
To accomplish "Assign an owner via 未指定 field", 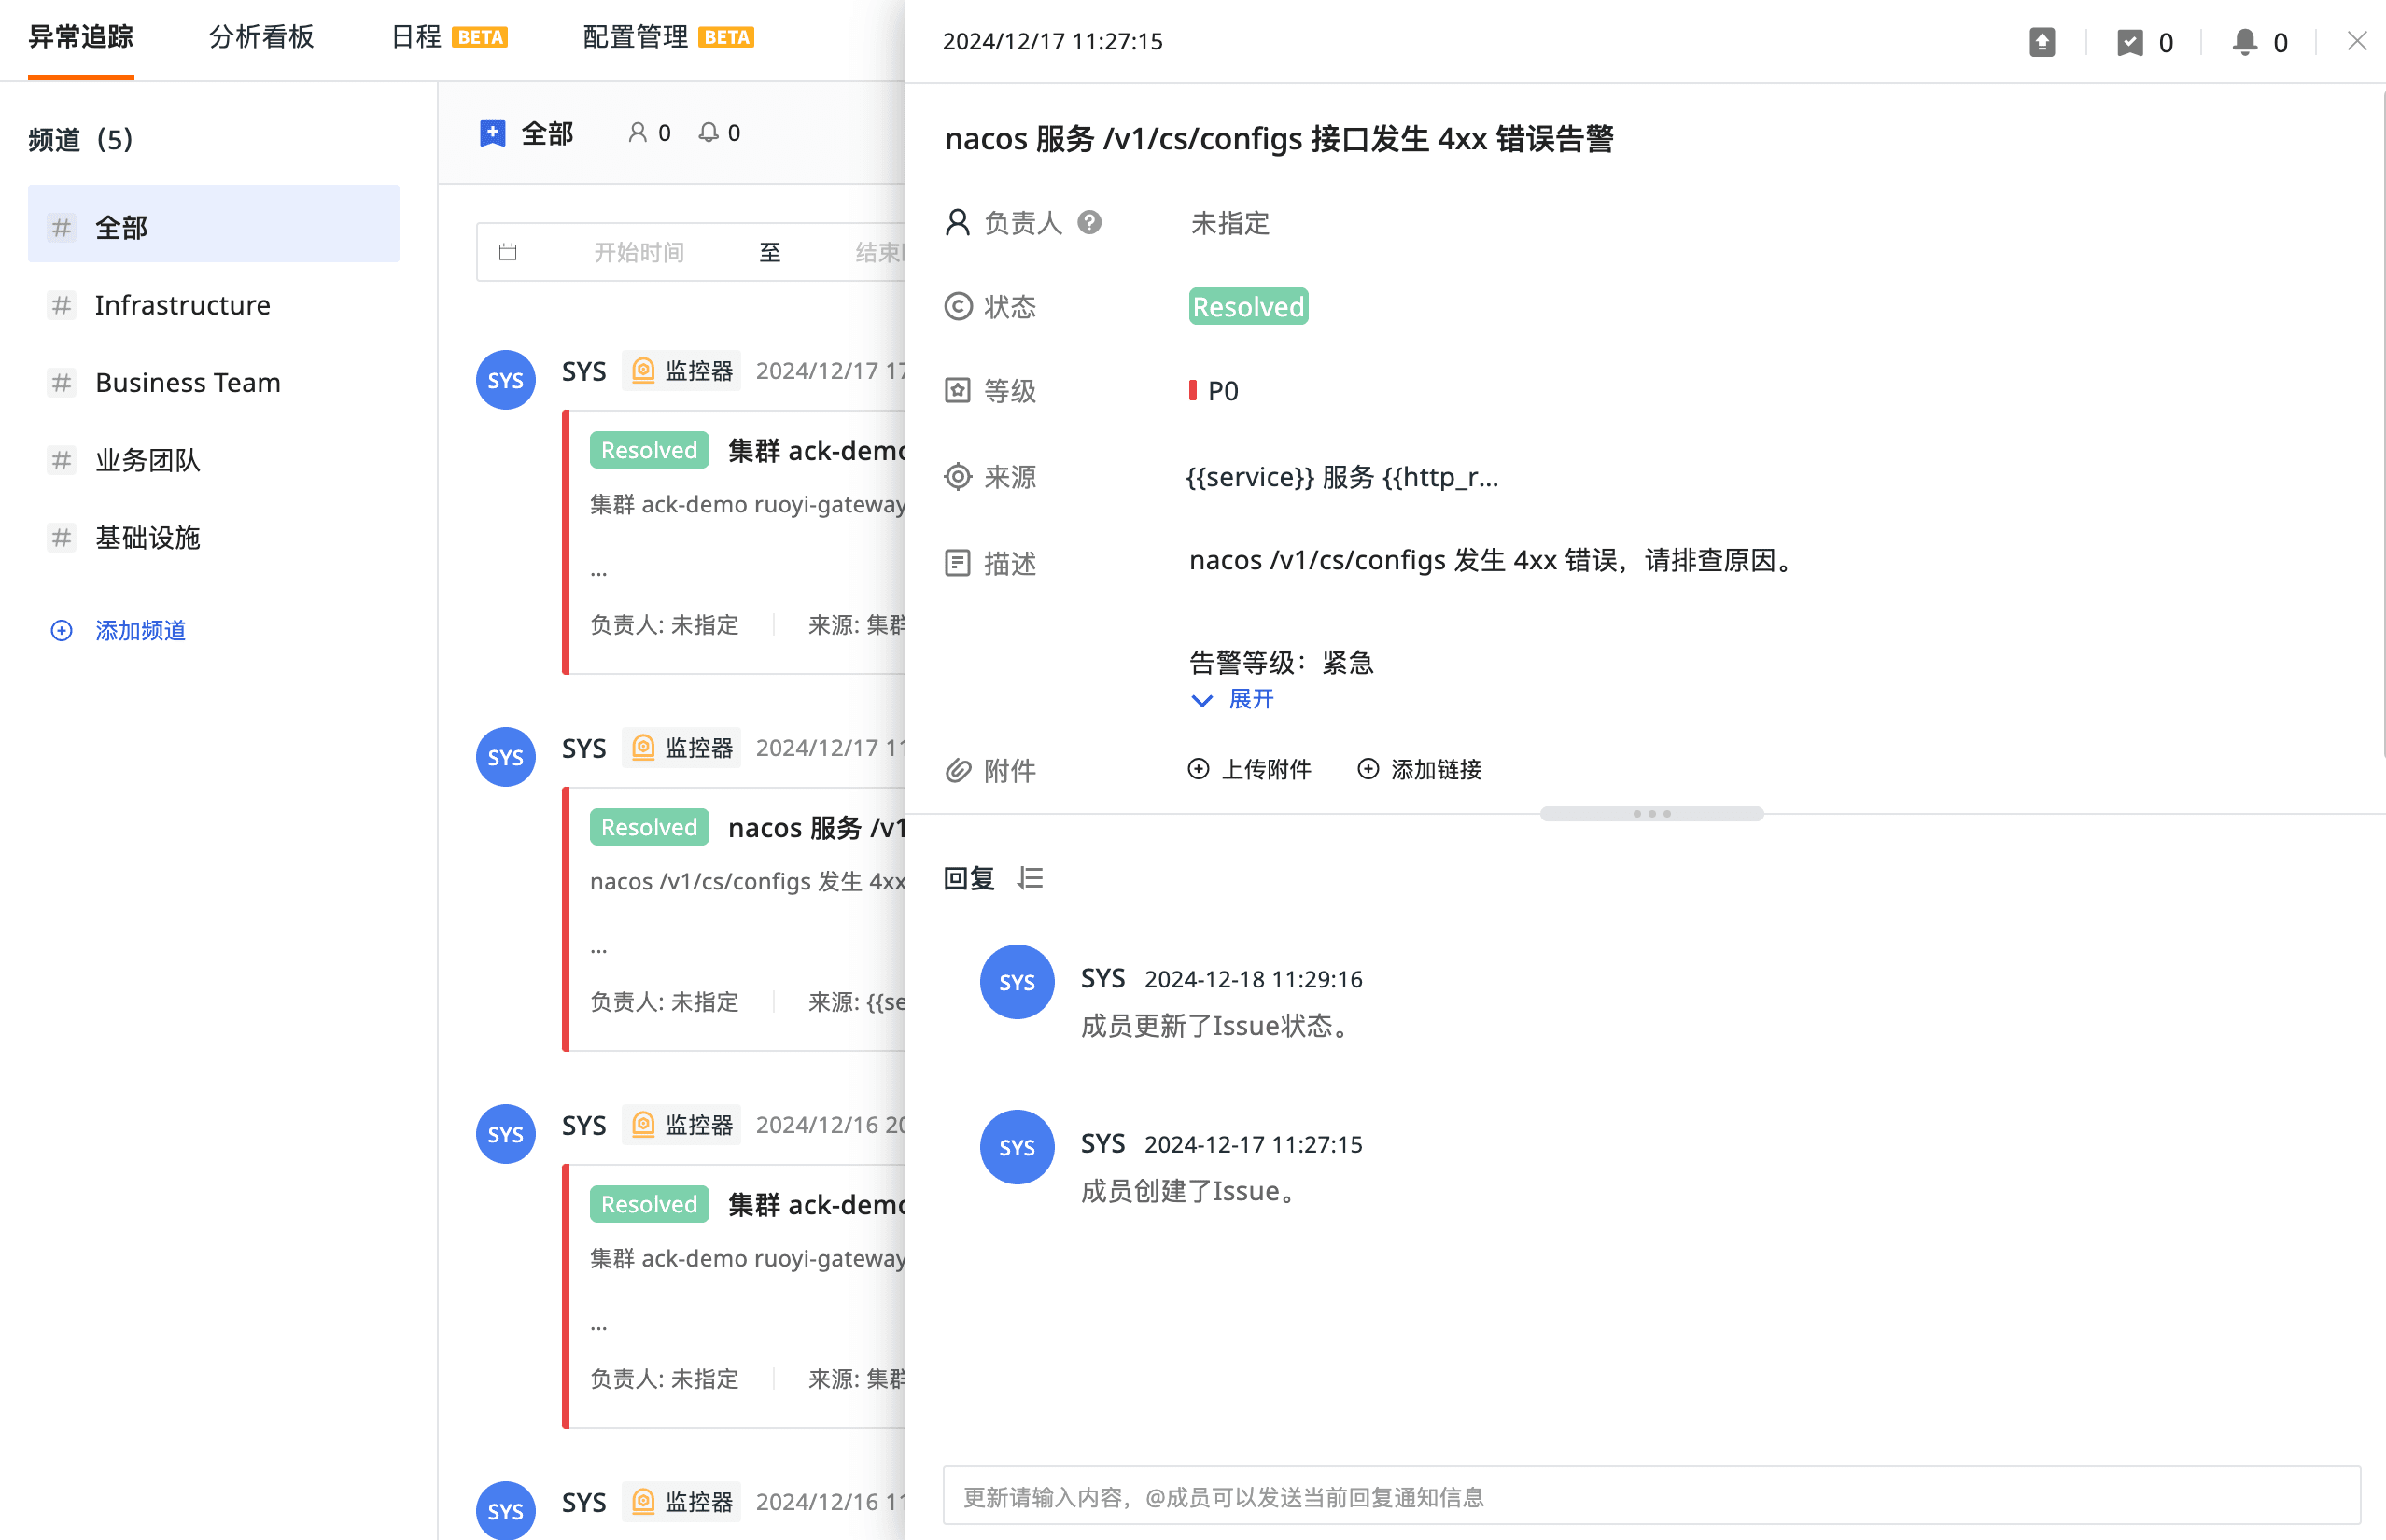I will (x=1229, y=223).
